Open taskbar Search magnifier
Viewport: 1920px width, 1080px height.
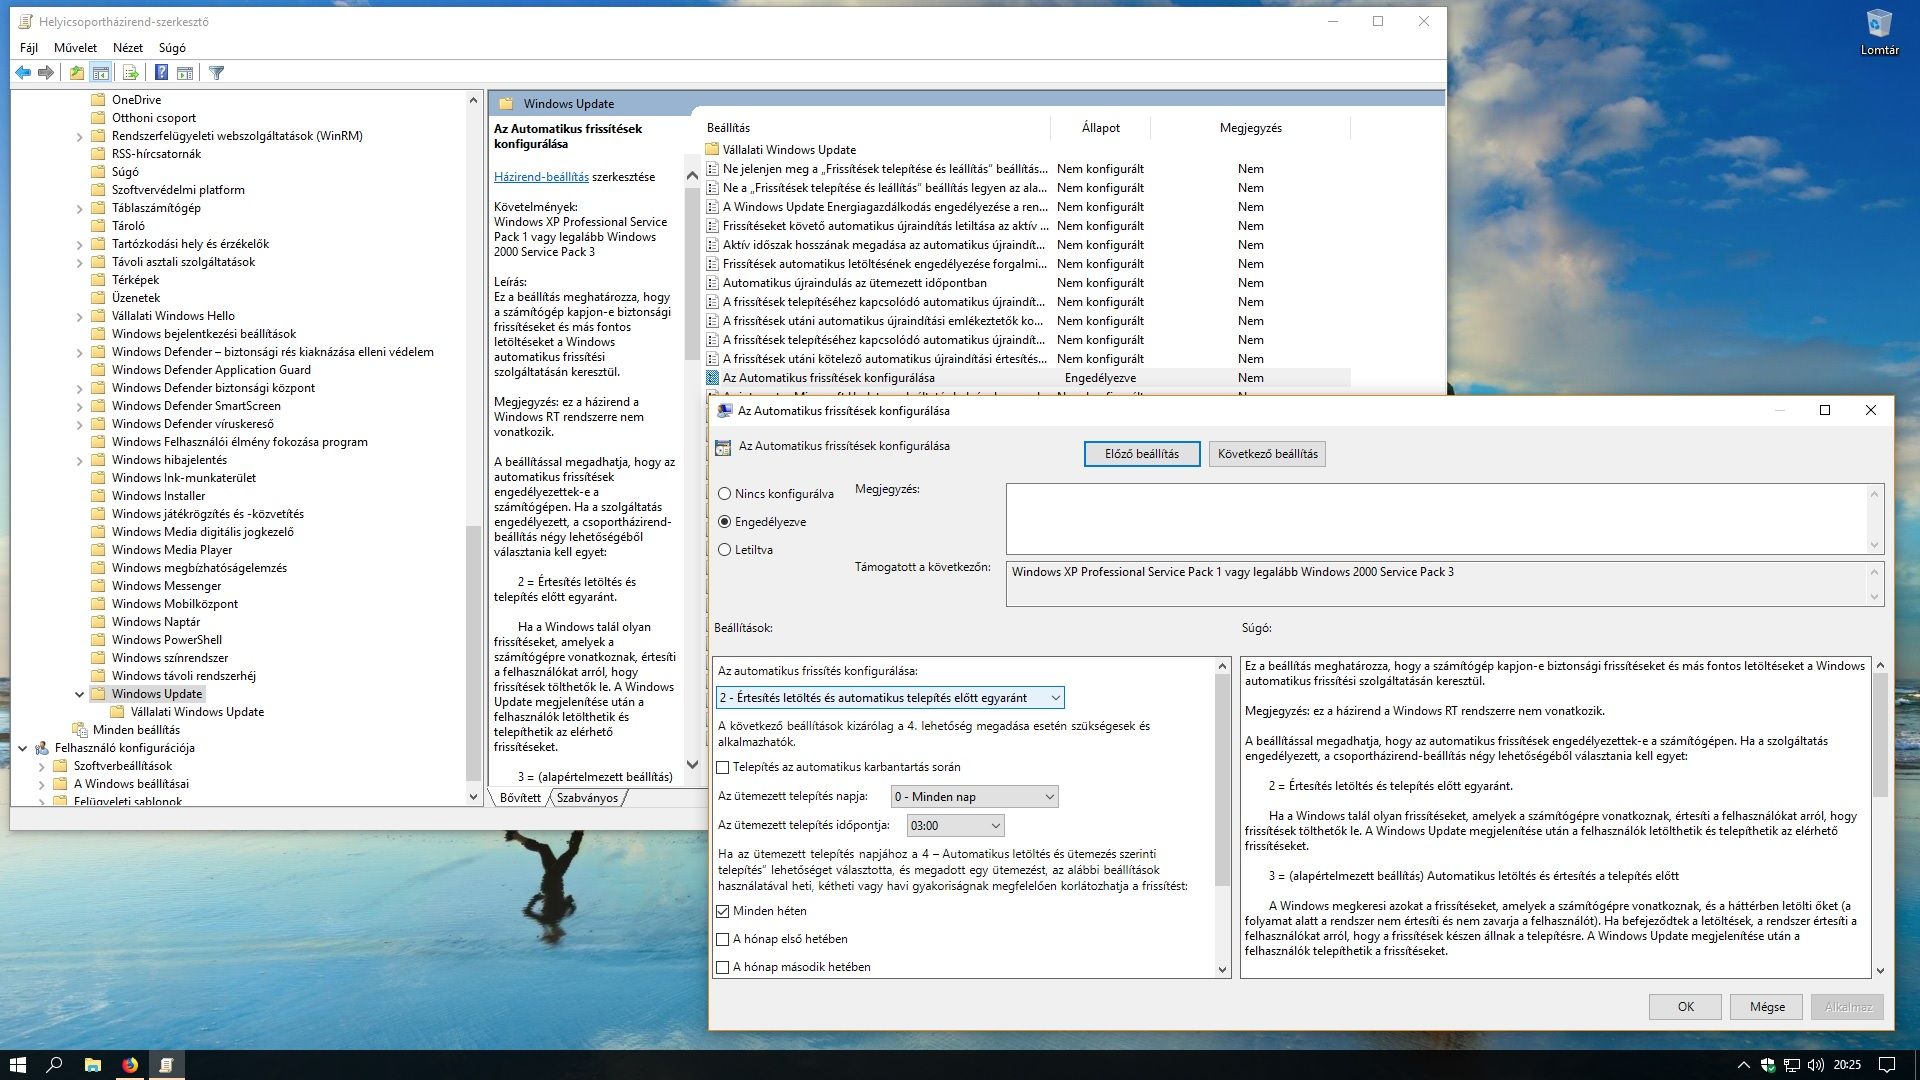pyautogui.click(x=55, y=1064)
